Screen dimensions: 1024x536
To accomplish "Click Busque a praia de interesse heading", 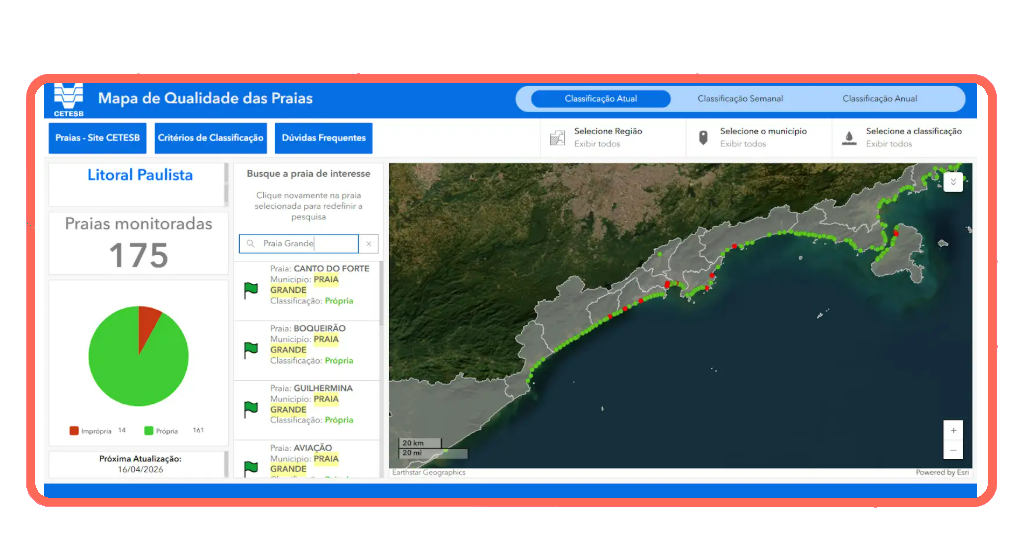I will click(x=308, y=174).
